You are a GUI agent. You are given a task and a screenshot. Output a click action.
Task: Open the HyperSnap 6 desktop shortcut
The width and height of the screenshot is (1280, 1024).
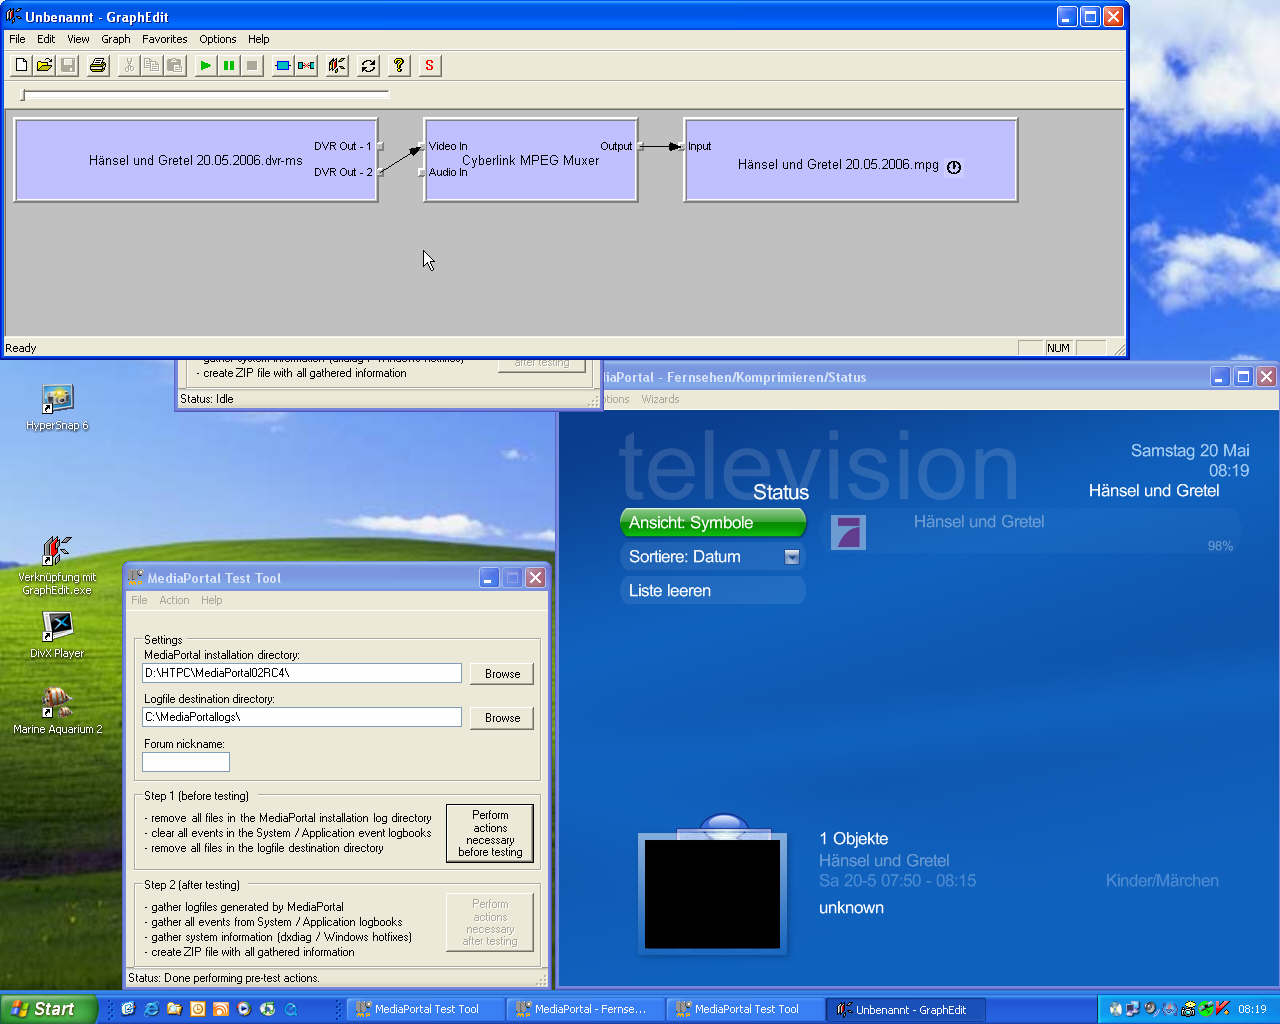click(x=57, y=408)
